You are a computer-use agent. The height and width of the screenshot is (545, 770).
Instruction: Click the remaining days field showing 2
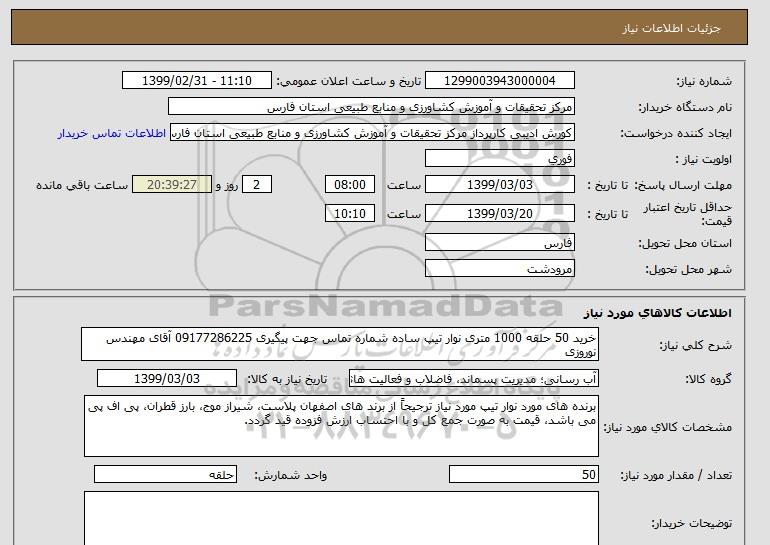point(256,185)
